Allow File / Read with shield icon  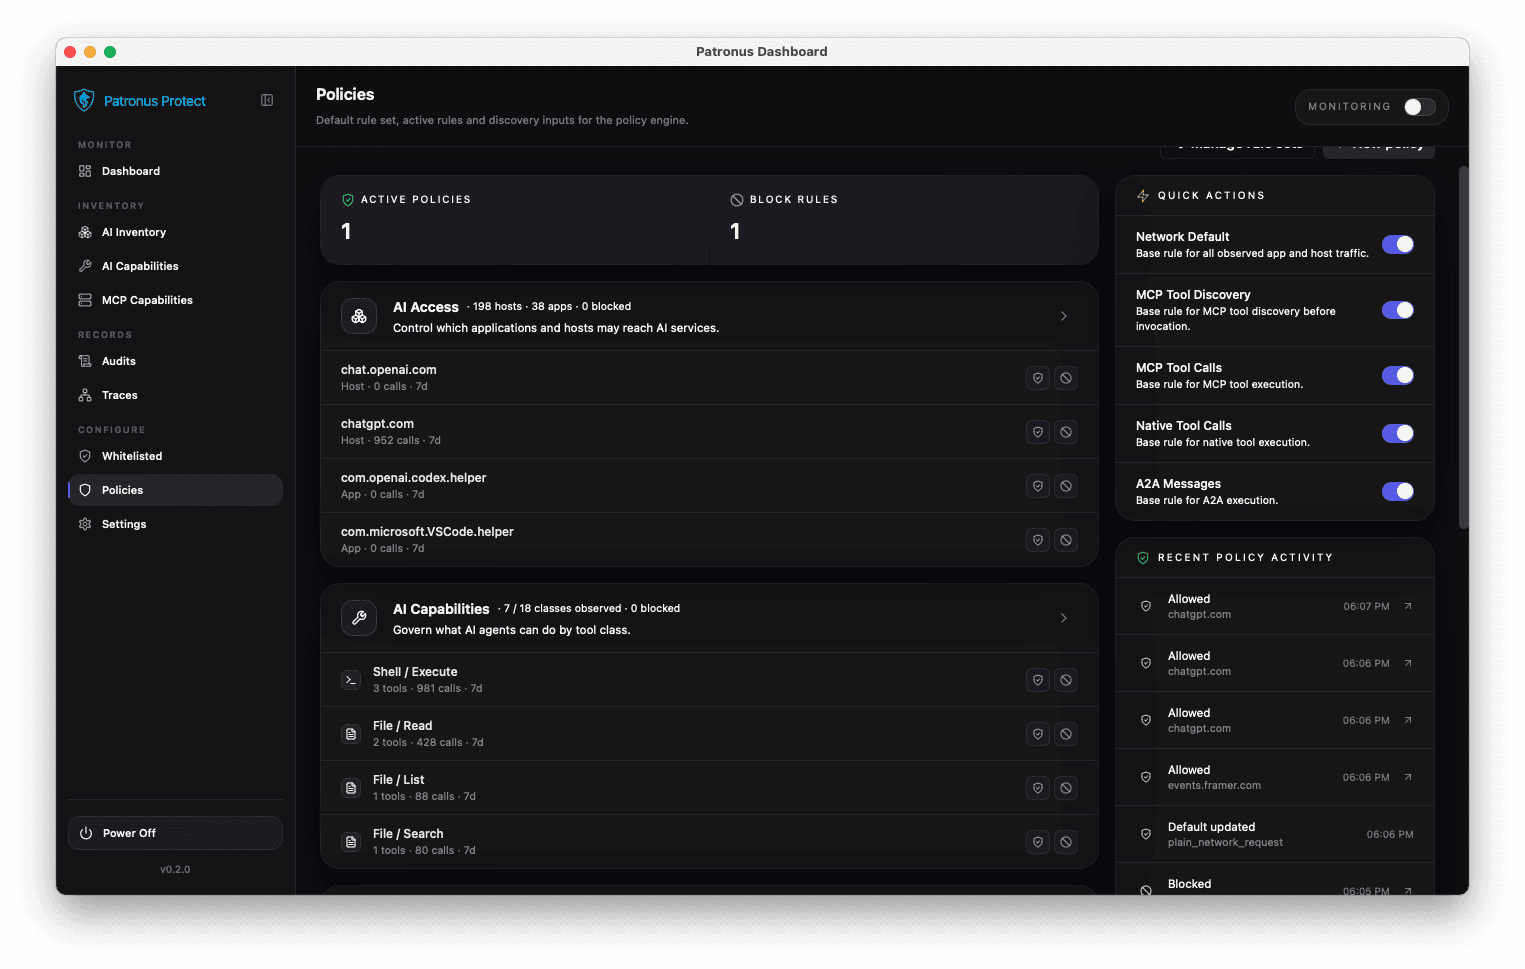[x=1038, y=734]
